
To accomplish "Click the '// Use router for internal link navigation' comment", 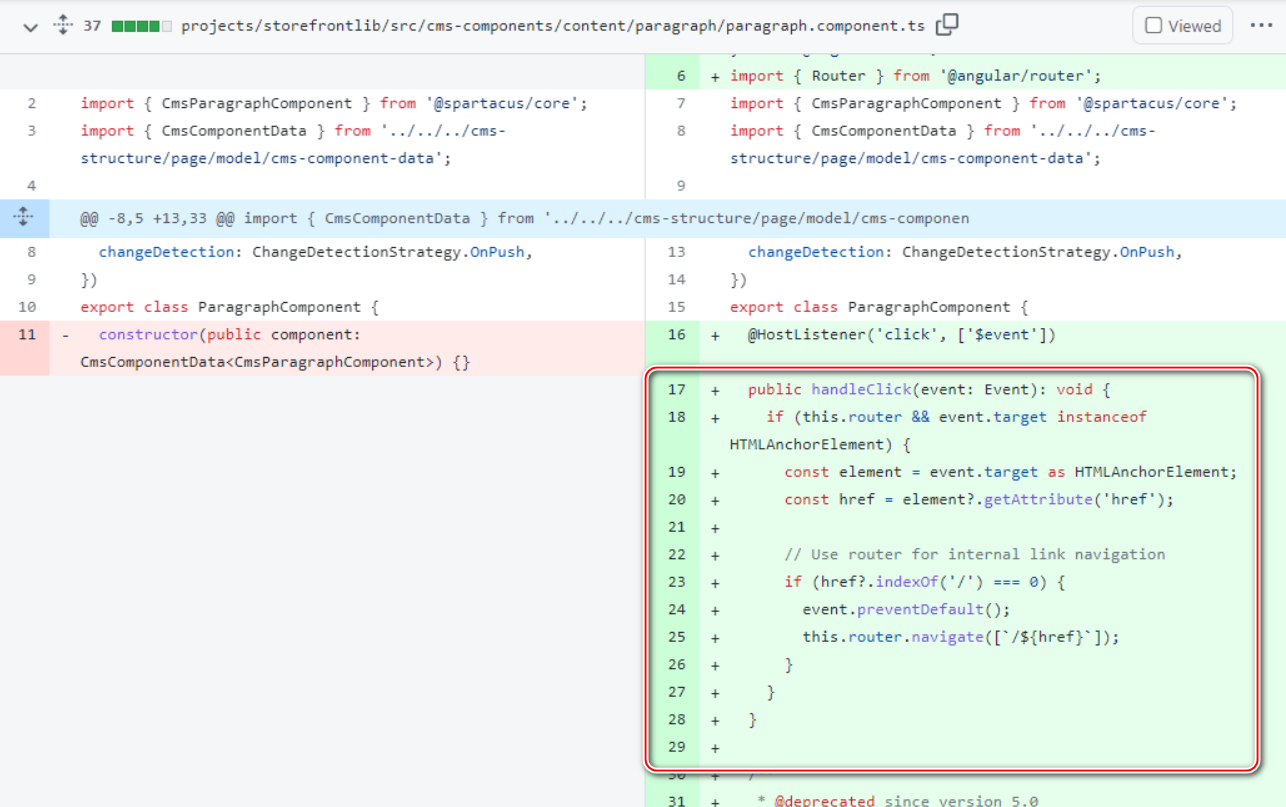I will coord(975,554).
